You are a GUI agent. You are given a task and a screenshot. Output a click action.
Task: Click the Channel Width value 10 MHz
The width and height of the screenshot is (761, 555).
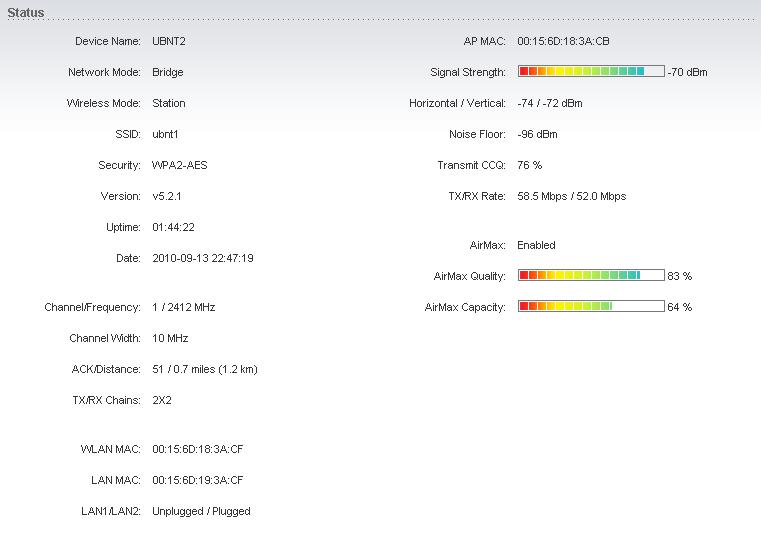170,339
